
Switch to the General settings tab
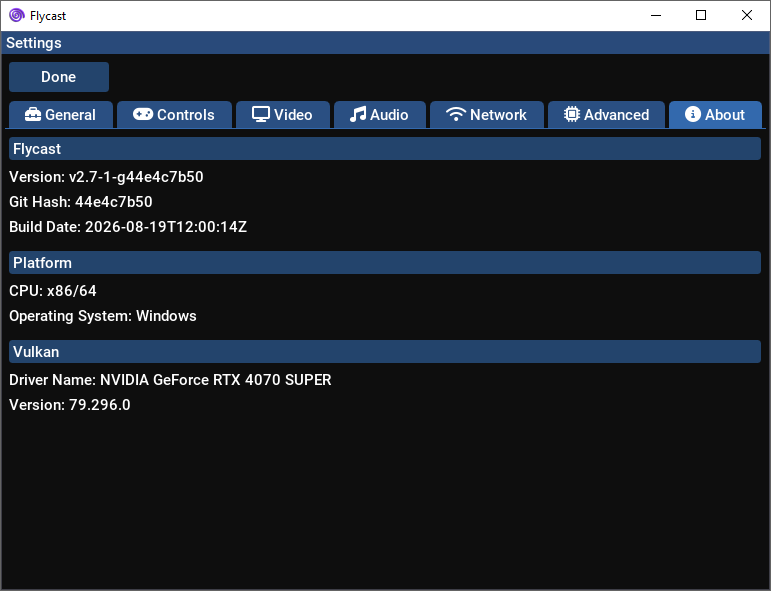[x=61, y=115]
